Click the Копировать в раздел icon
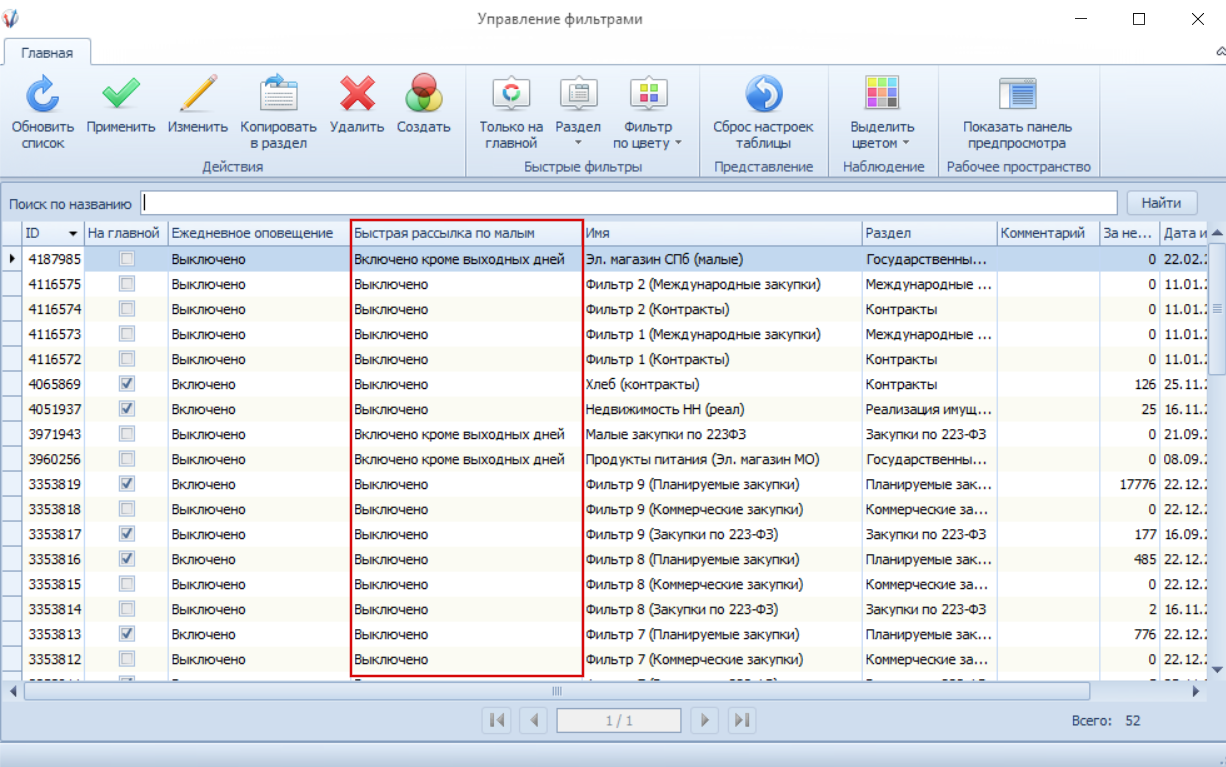The width and height of the screenshot is (1226, 767). (278, 96)
